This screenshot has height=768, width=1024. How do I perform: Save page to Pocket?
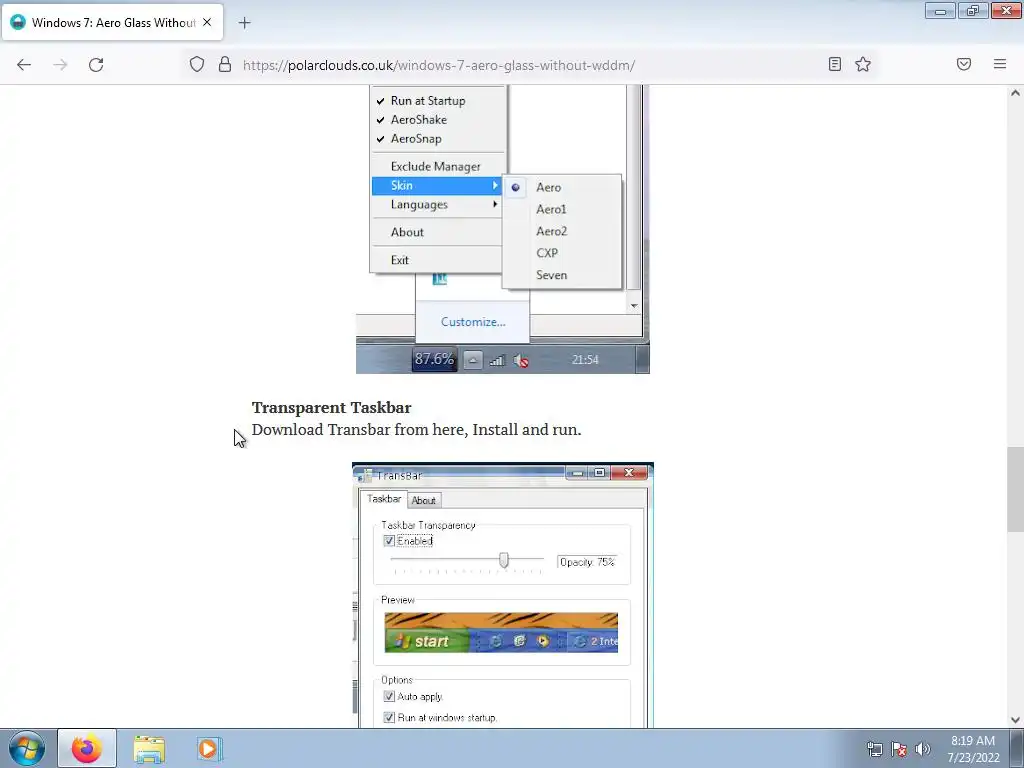pos(964,64)
